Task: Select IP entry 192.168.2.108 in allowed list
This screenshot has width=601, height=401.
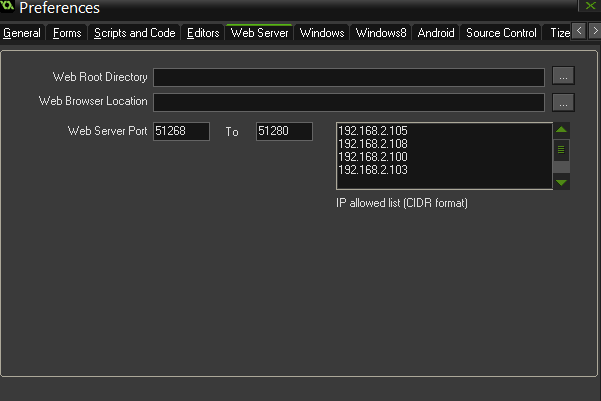Action: click(374, 144)
